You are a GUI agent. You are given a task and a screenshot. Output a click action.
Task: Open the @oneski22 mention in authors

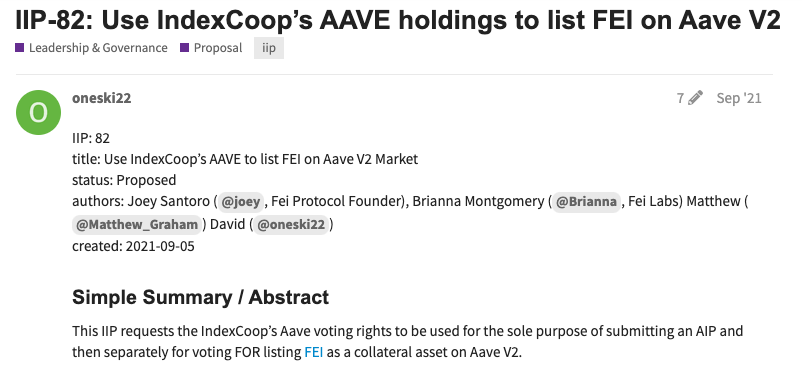tap(291, 224)
